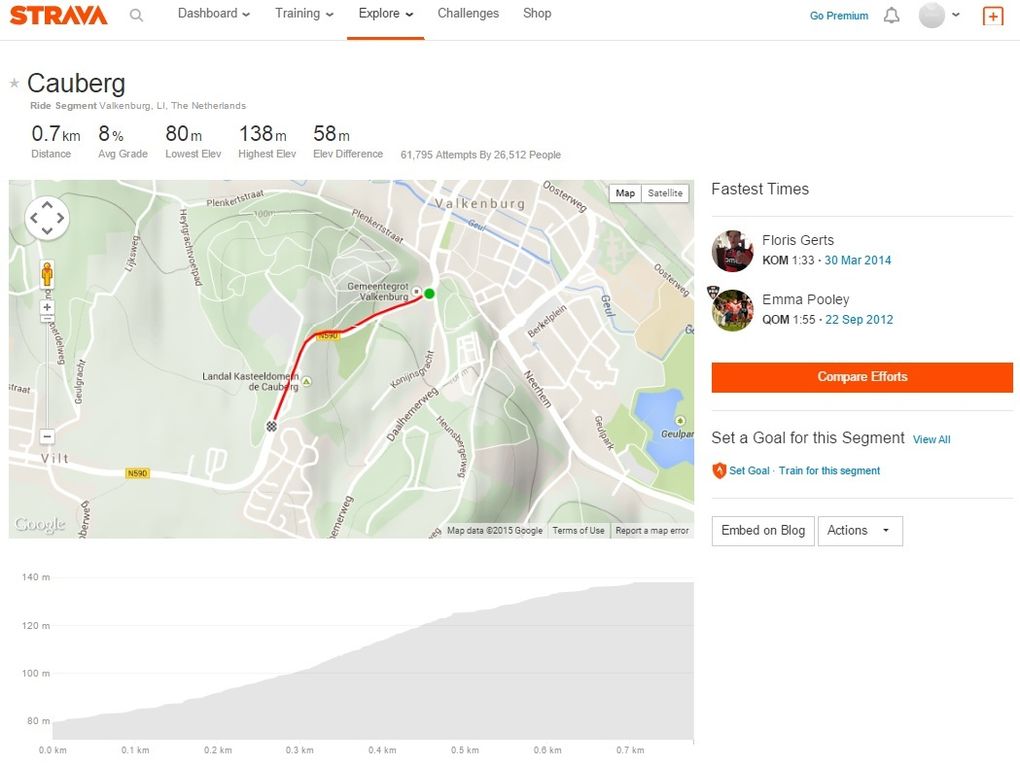Switch map to Satellite view
1020x765 pixels.
coord(665,193)
